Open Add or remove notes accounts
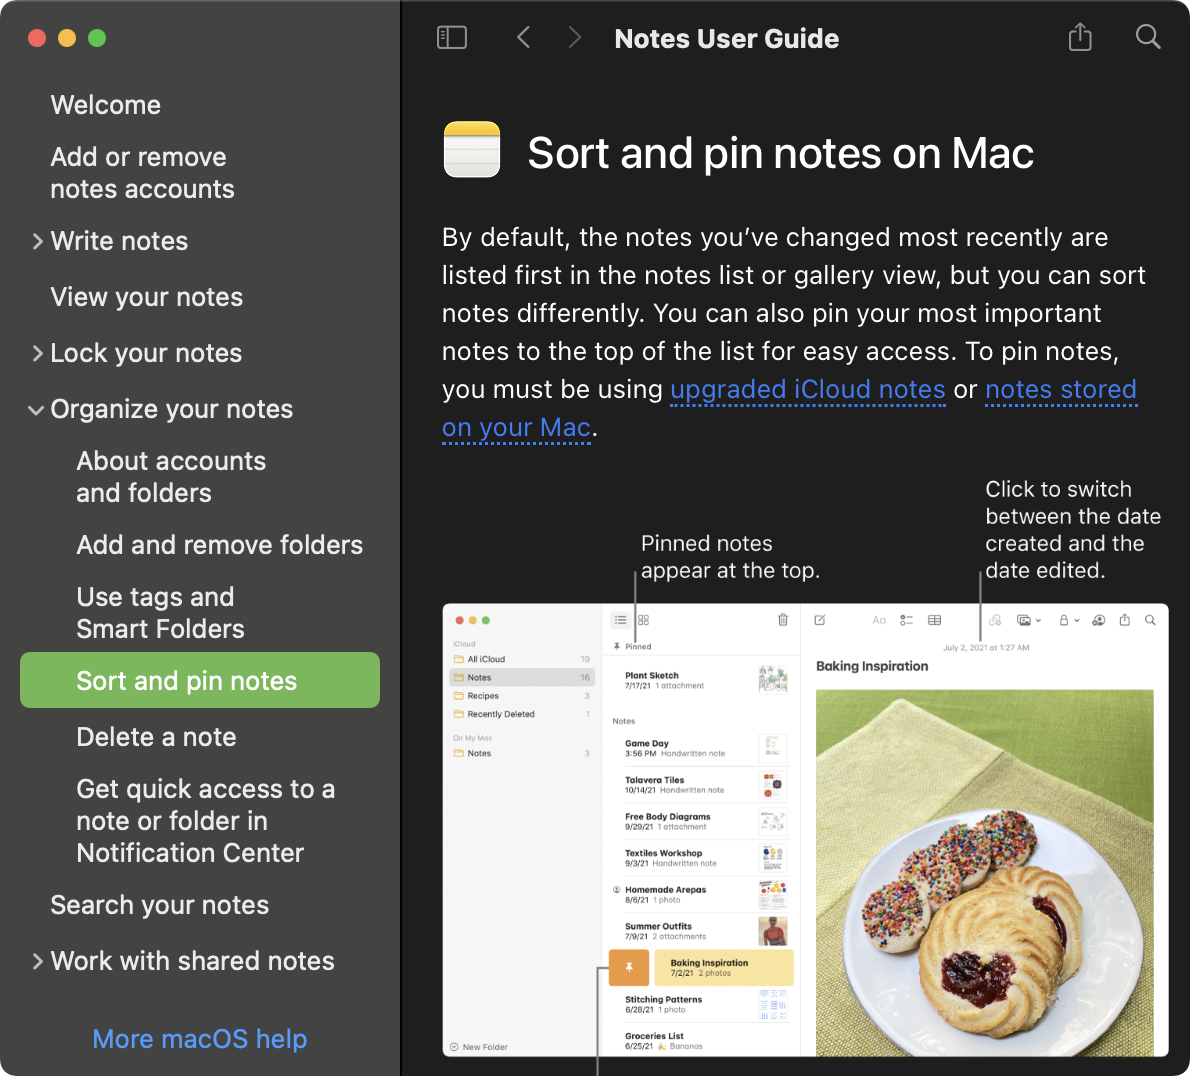This screenshot has width=1190, height=1076. [x=142, y=173]
